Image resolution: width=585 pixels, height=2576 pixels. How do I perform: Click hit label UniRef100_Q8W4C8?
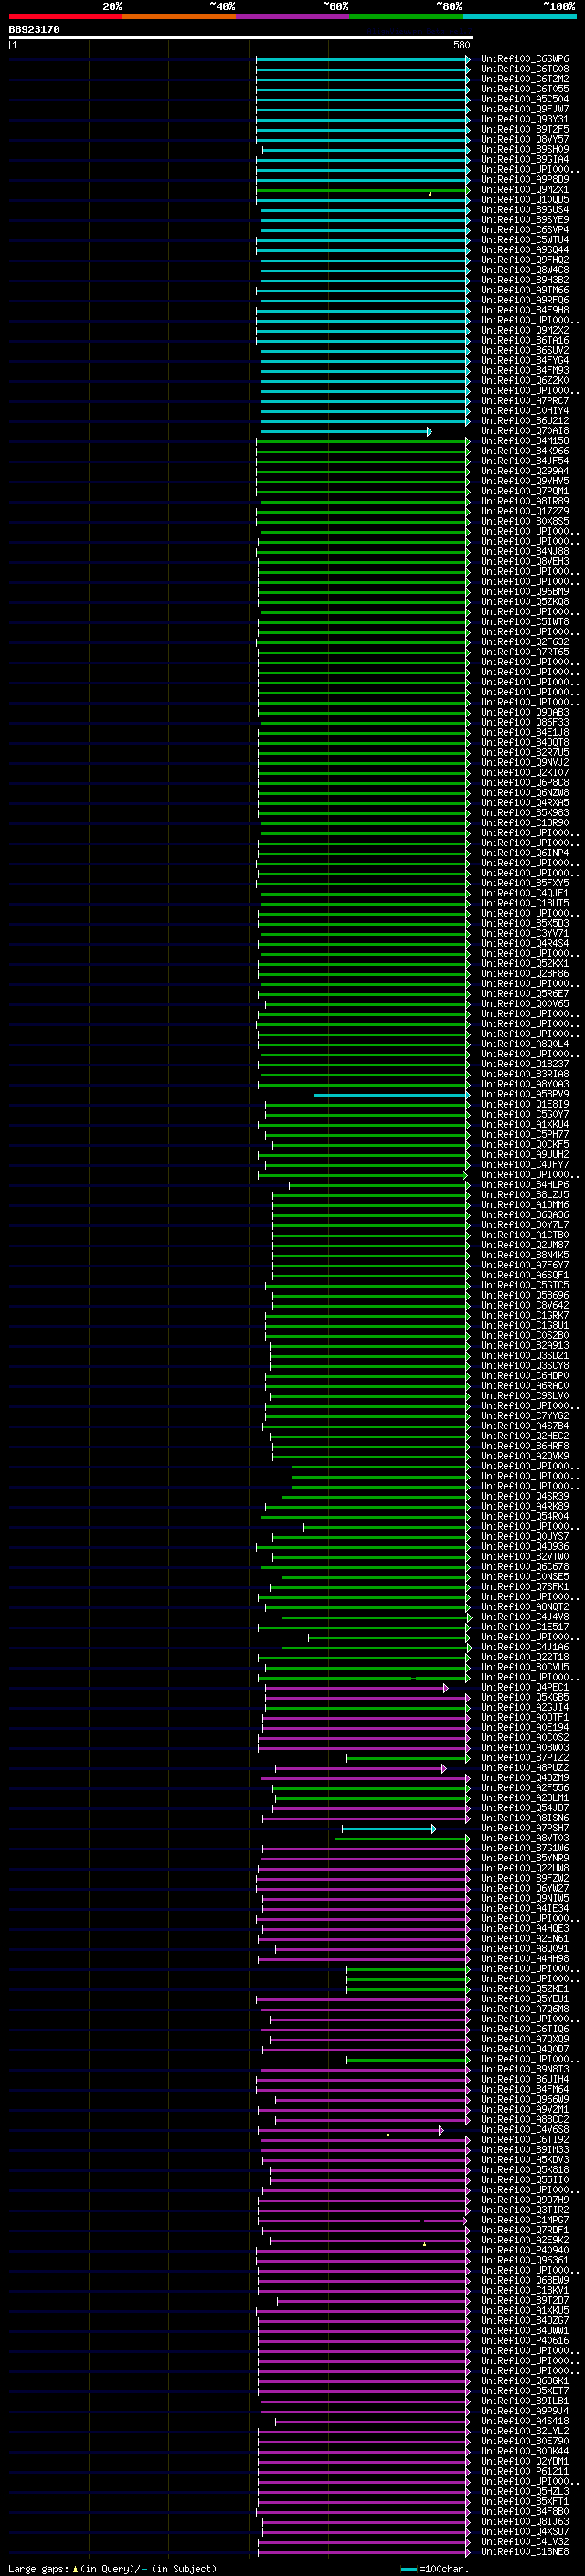tap(525, 270)
